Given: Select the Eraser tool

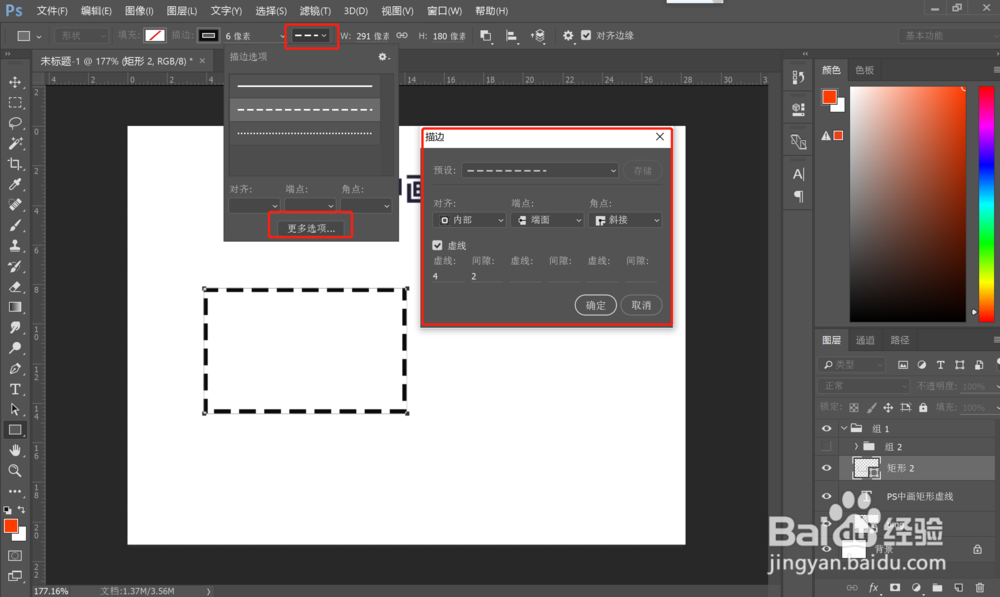Looking at the screenshot, I should tap(15, 286).
